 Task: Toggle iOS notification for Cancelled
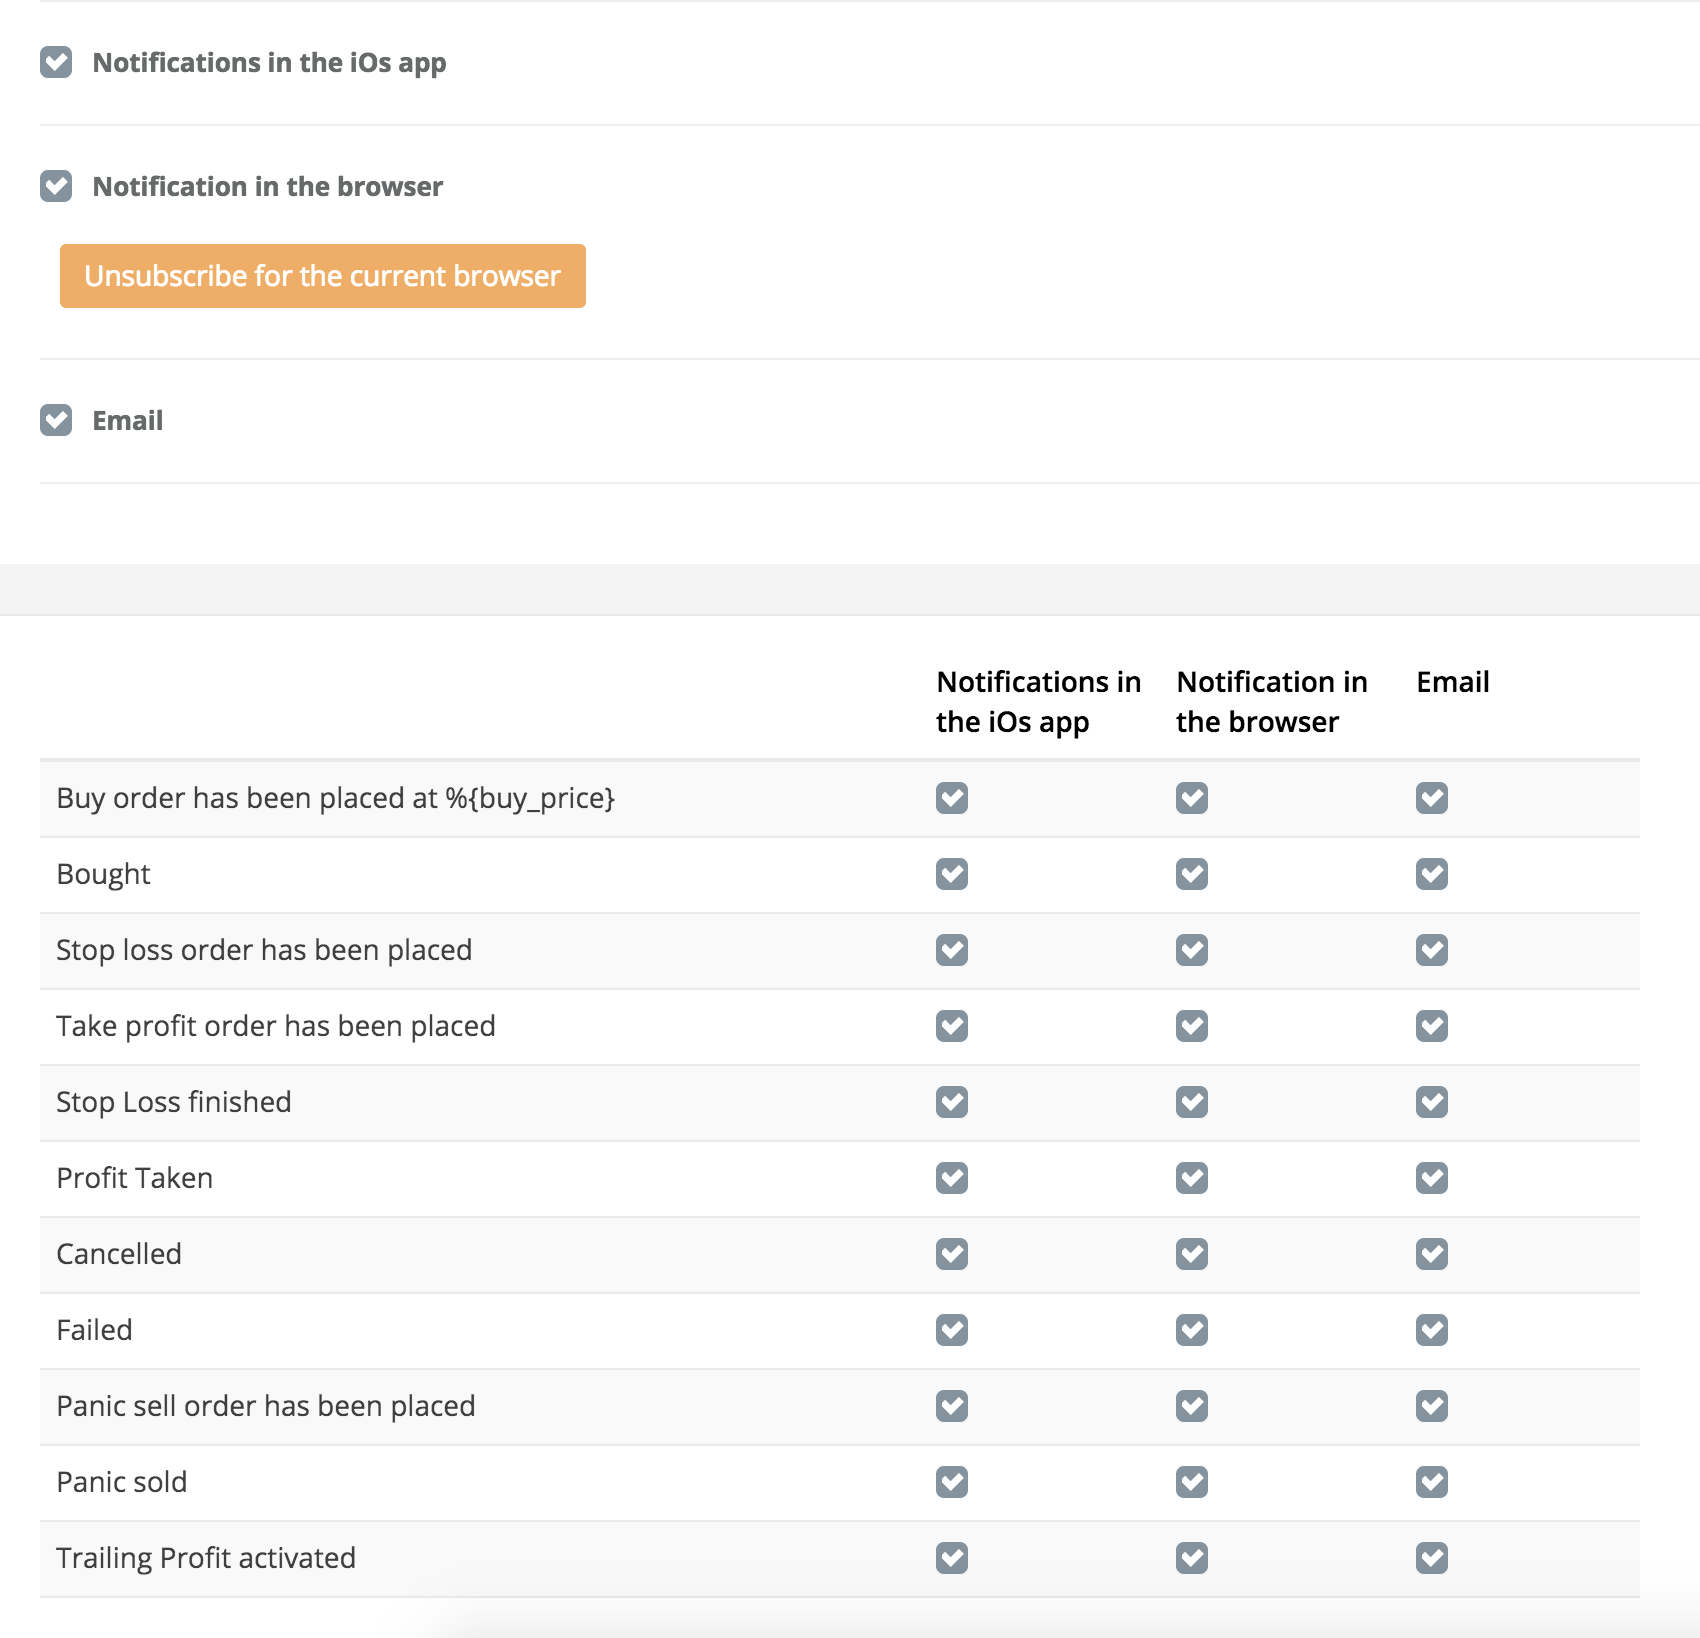[x=952, y=1254]
